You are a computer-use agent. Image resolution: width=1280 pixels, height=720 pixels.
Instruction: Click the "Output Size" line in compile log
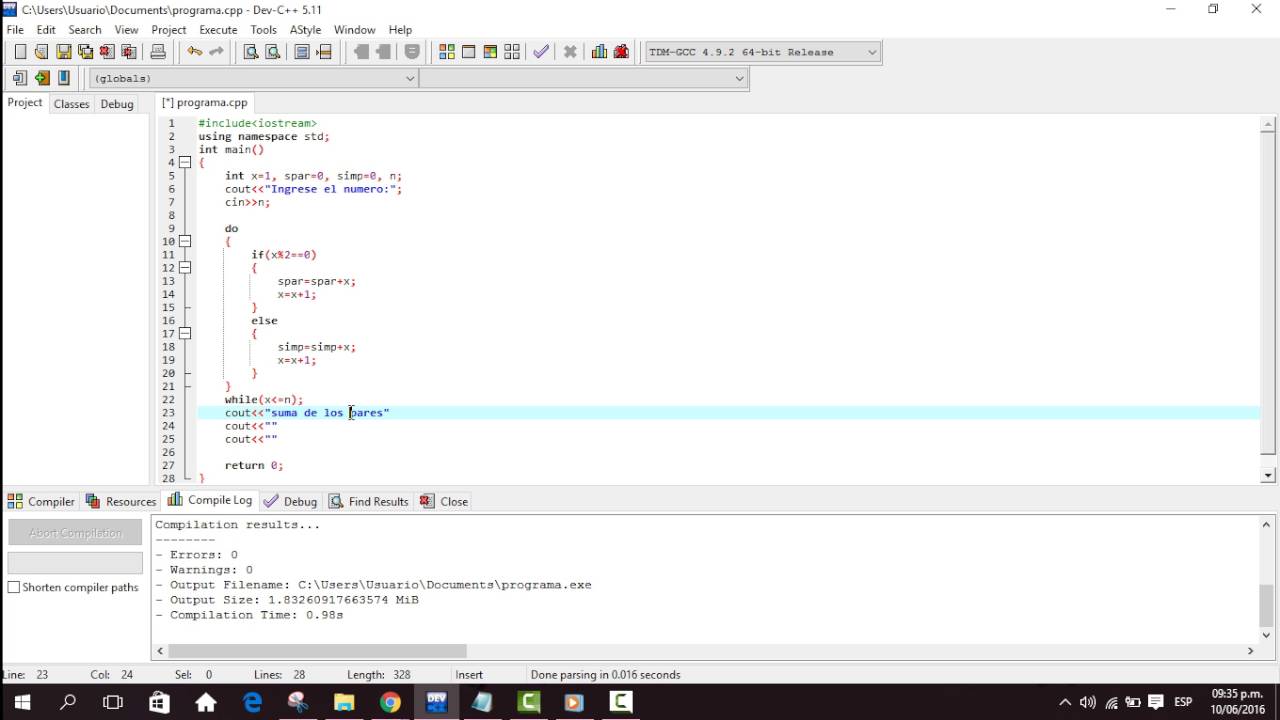coord(287,600)
